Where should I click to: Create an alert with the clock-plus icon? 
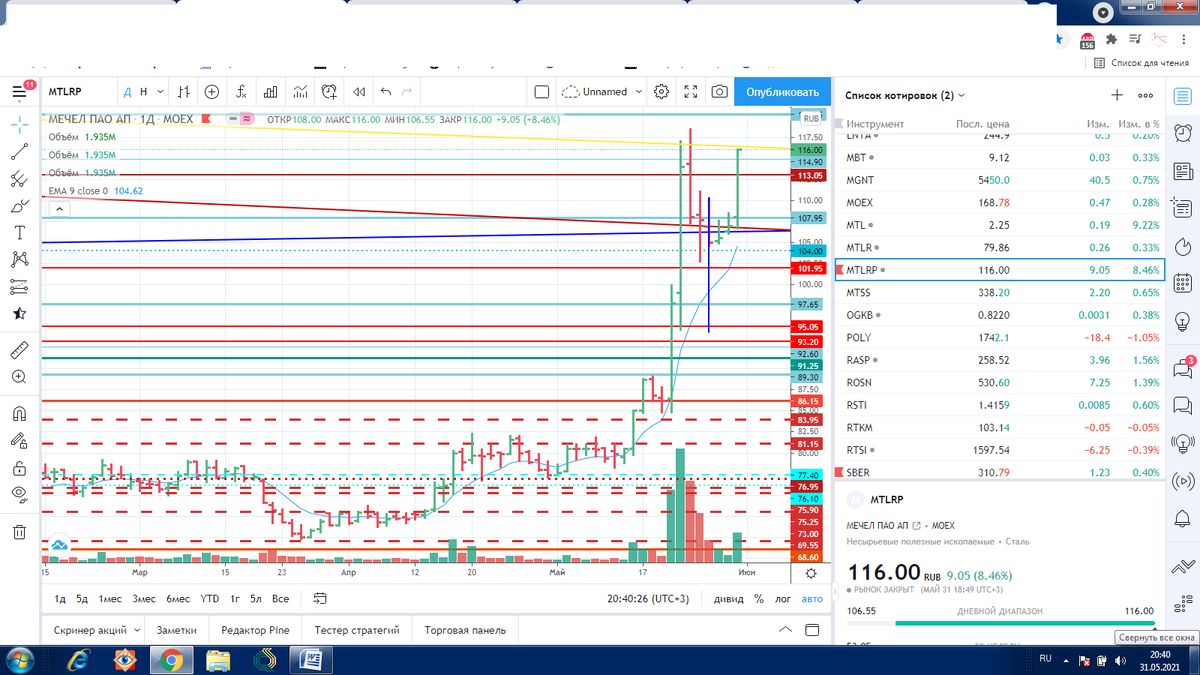[330, 91]
